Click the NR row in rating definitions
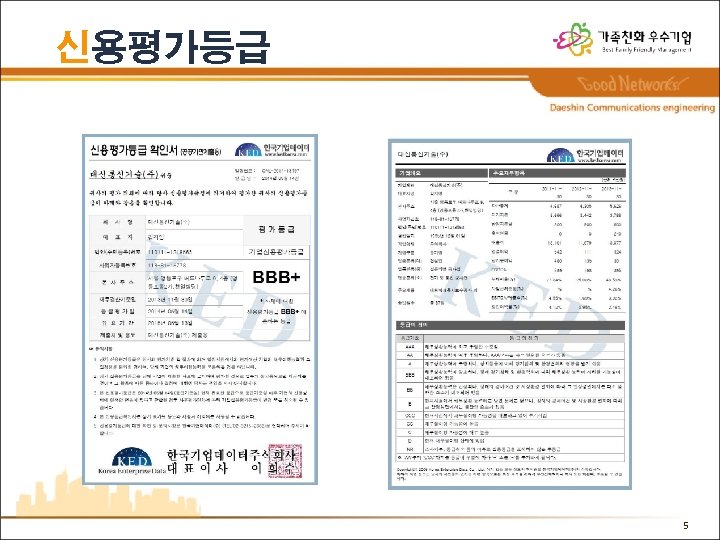This screenshot has width=720, height=540. click(510, 449)
